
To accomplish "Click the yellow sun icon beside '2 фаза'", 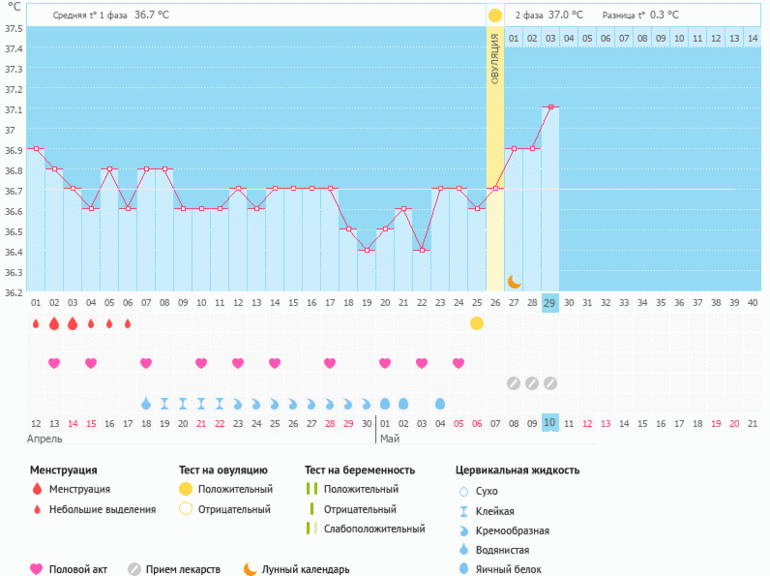I will [495, 16].
